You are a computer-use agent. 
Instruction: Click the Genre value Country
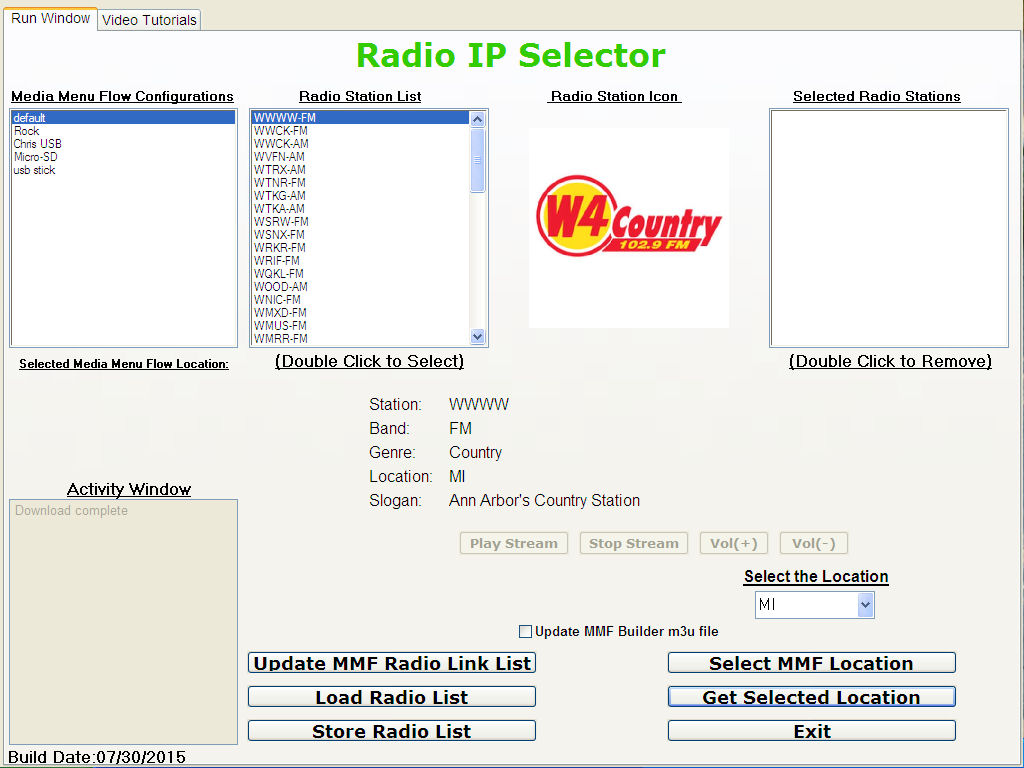coord(475,453)
